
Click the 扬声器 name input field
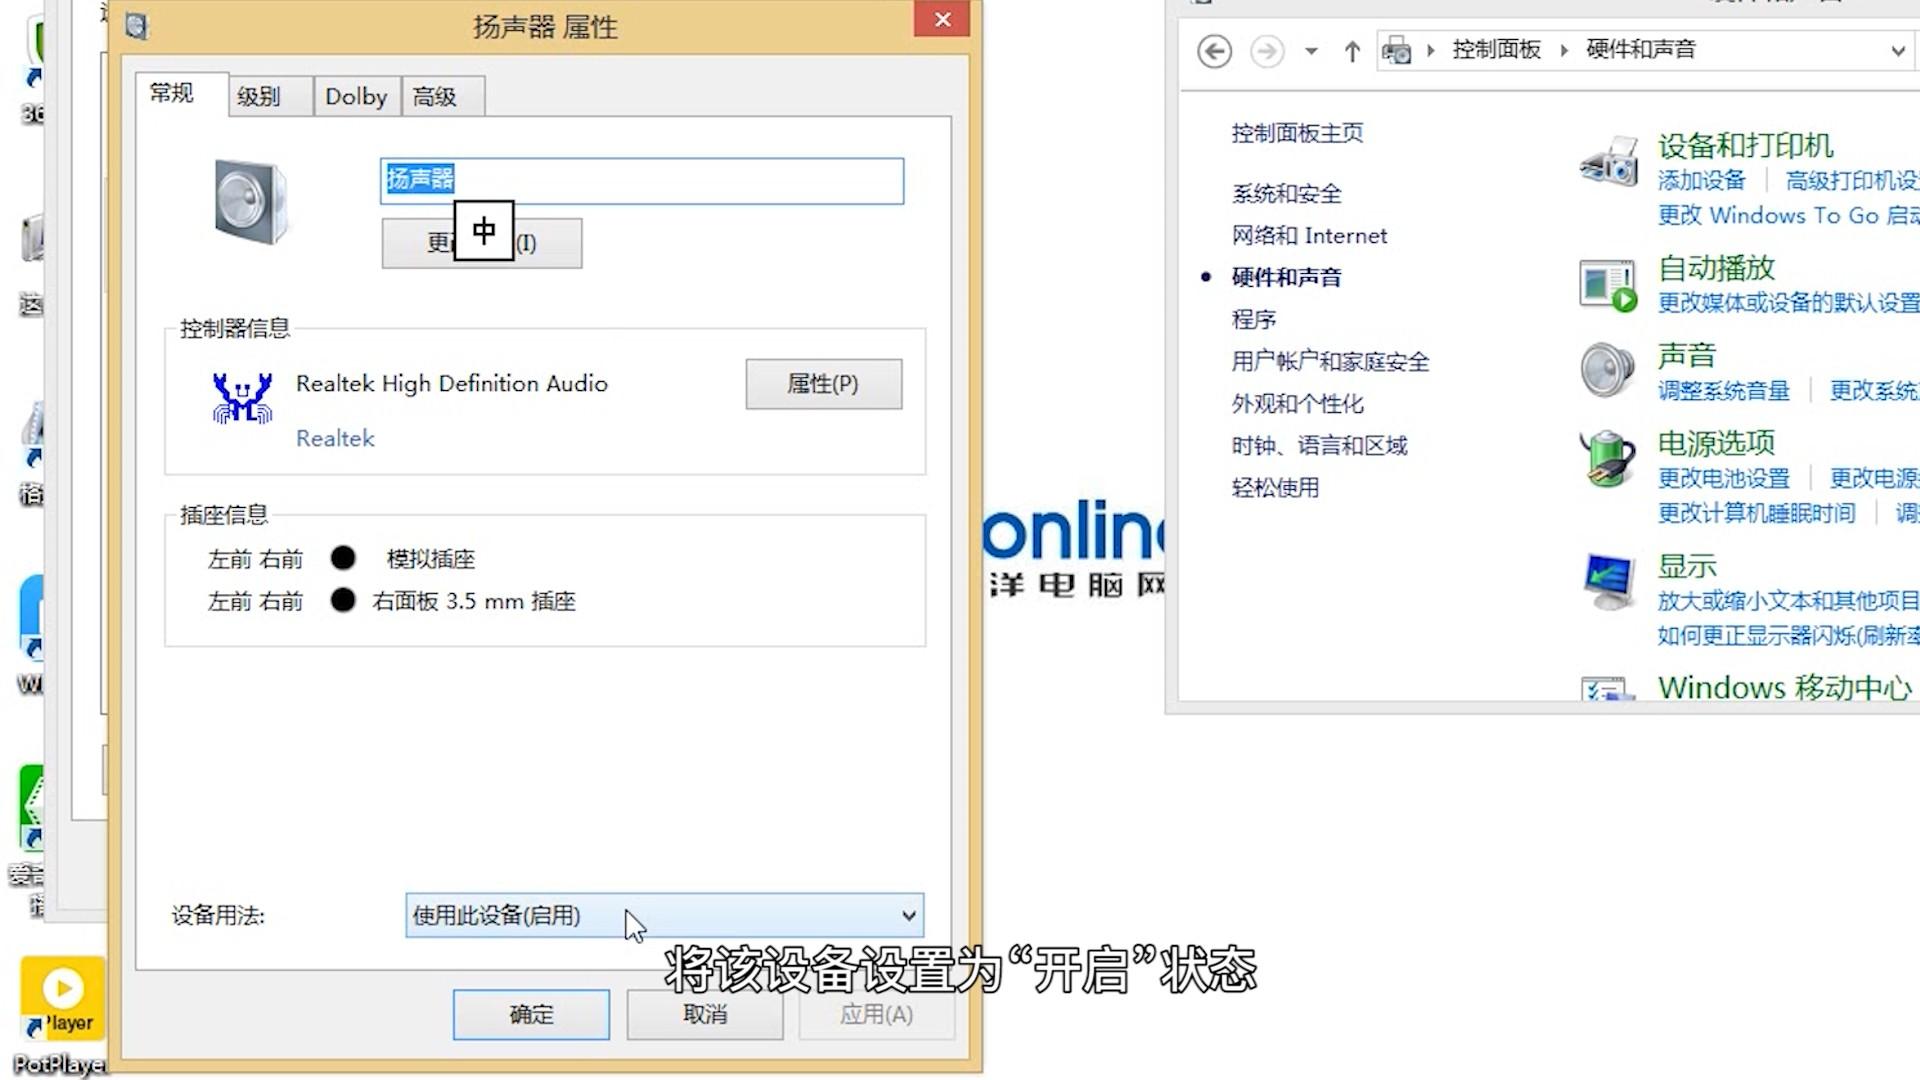642,181
